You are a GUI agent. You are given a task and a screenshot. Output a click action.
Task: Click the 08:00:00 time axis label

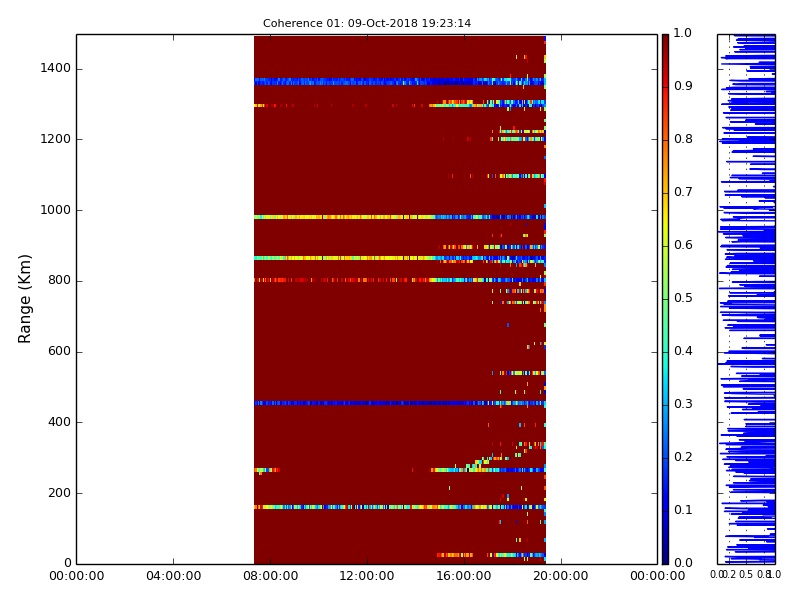(270, 576)
